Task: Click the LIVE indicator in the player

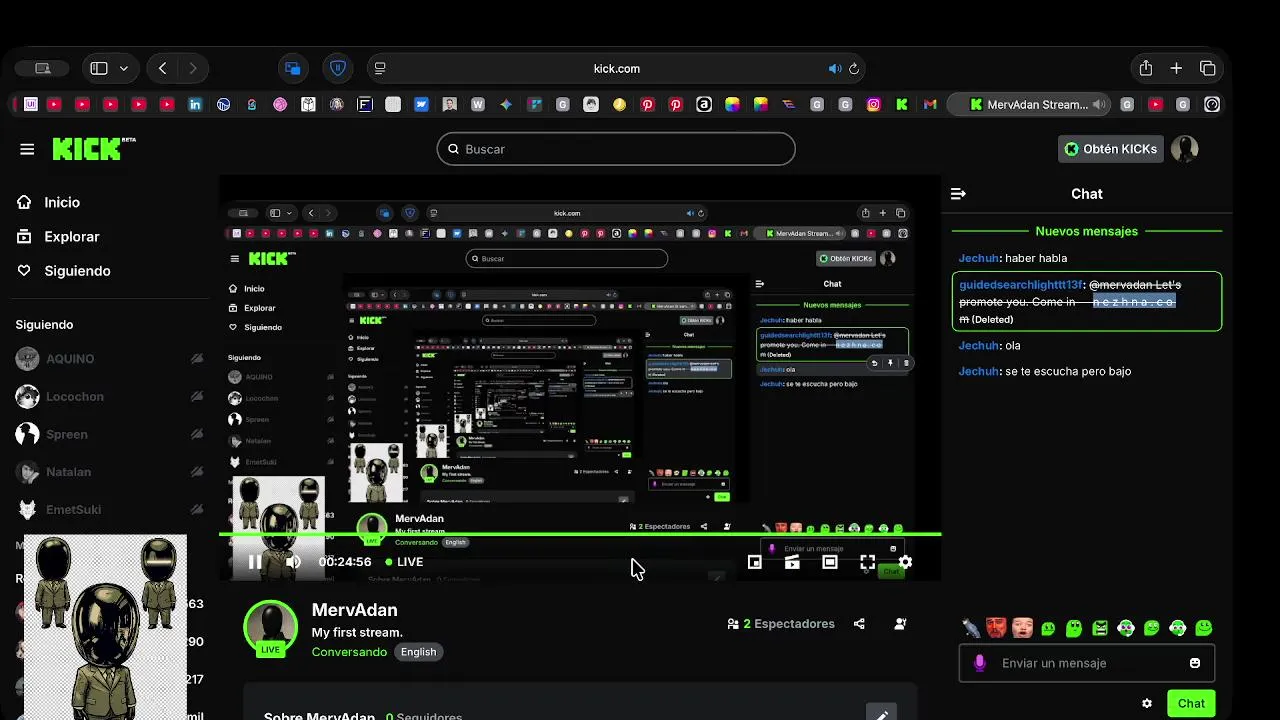Action: point(405,562)
